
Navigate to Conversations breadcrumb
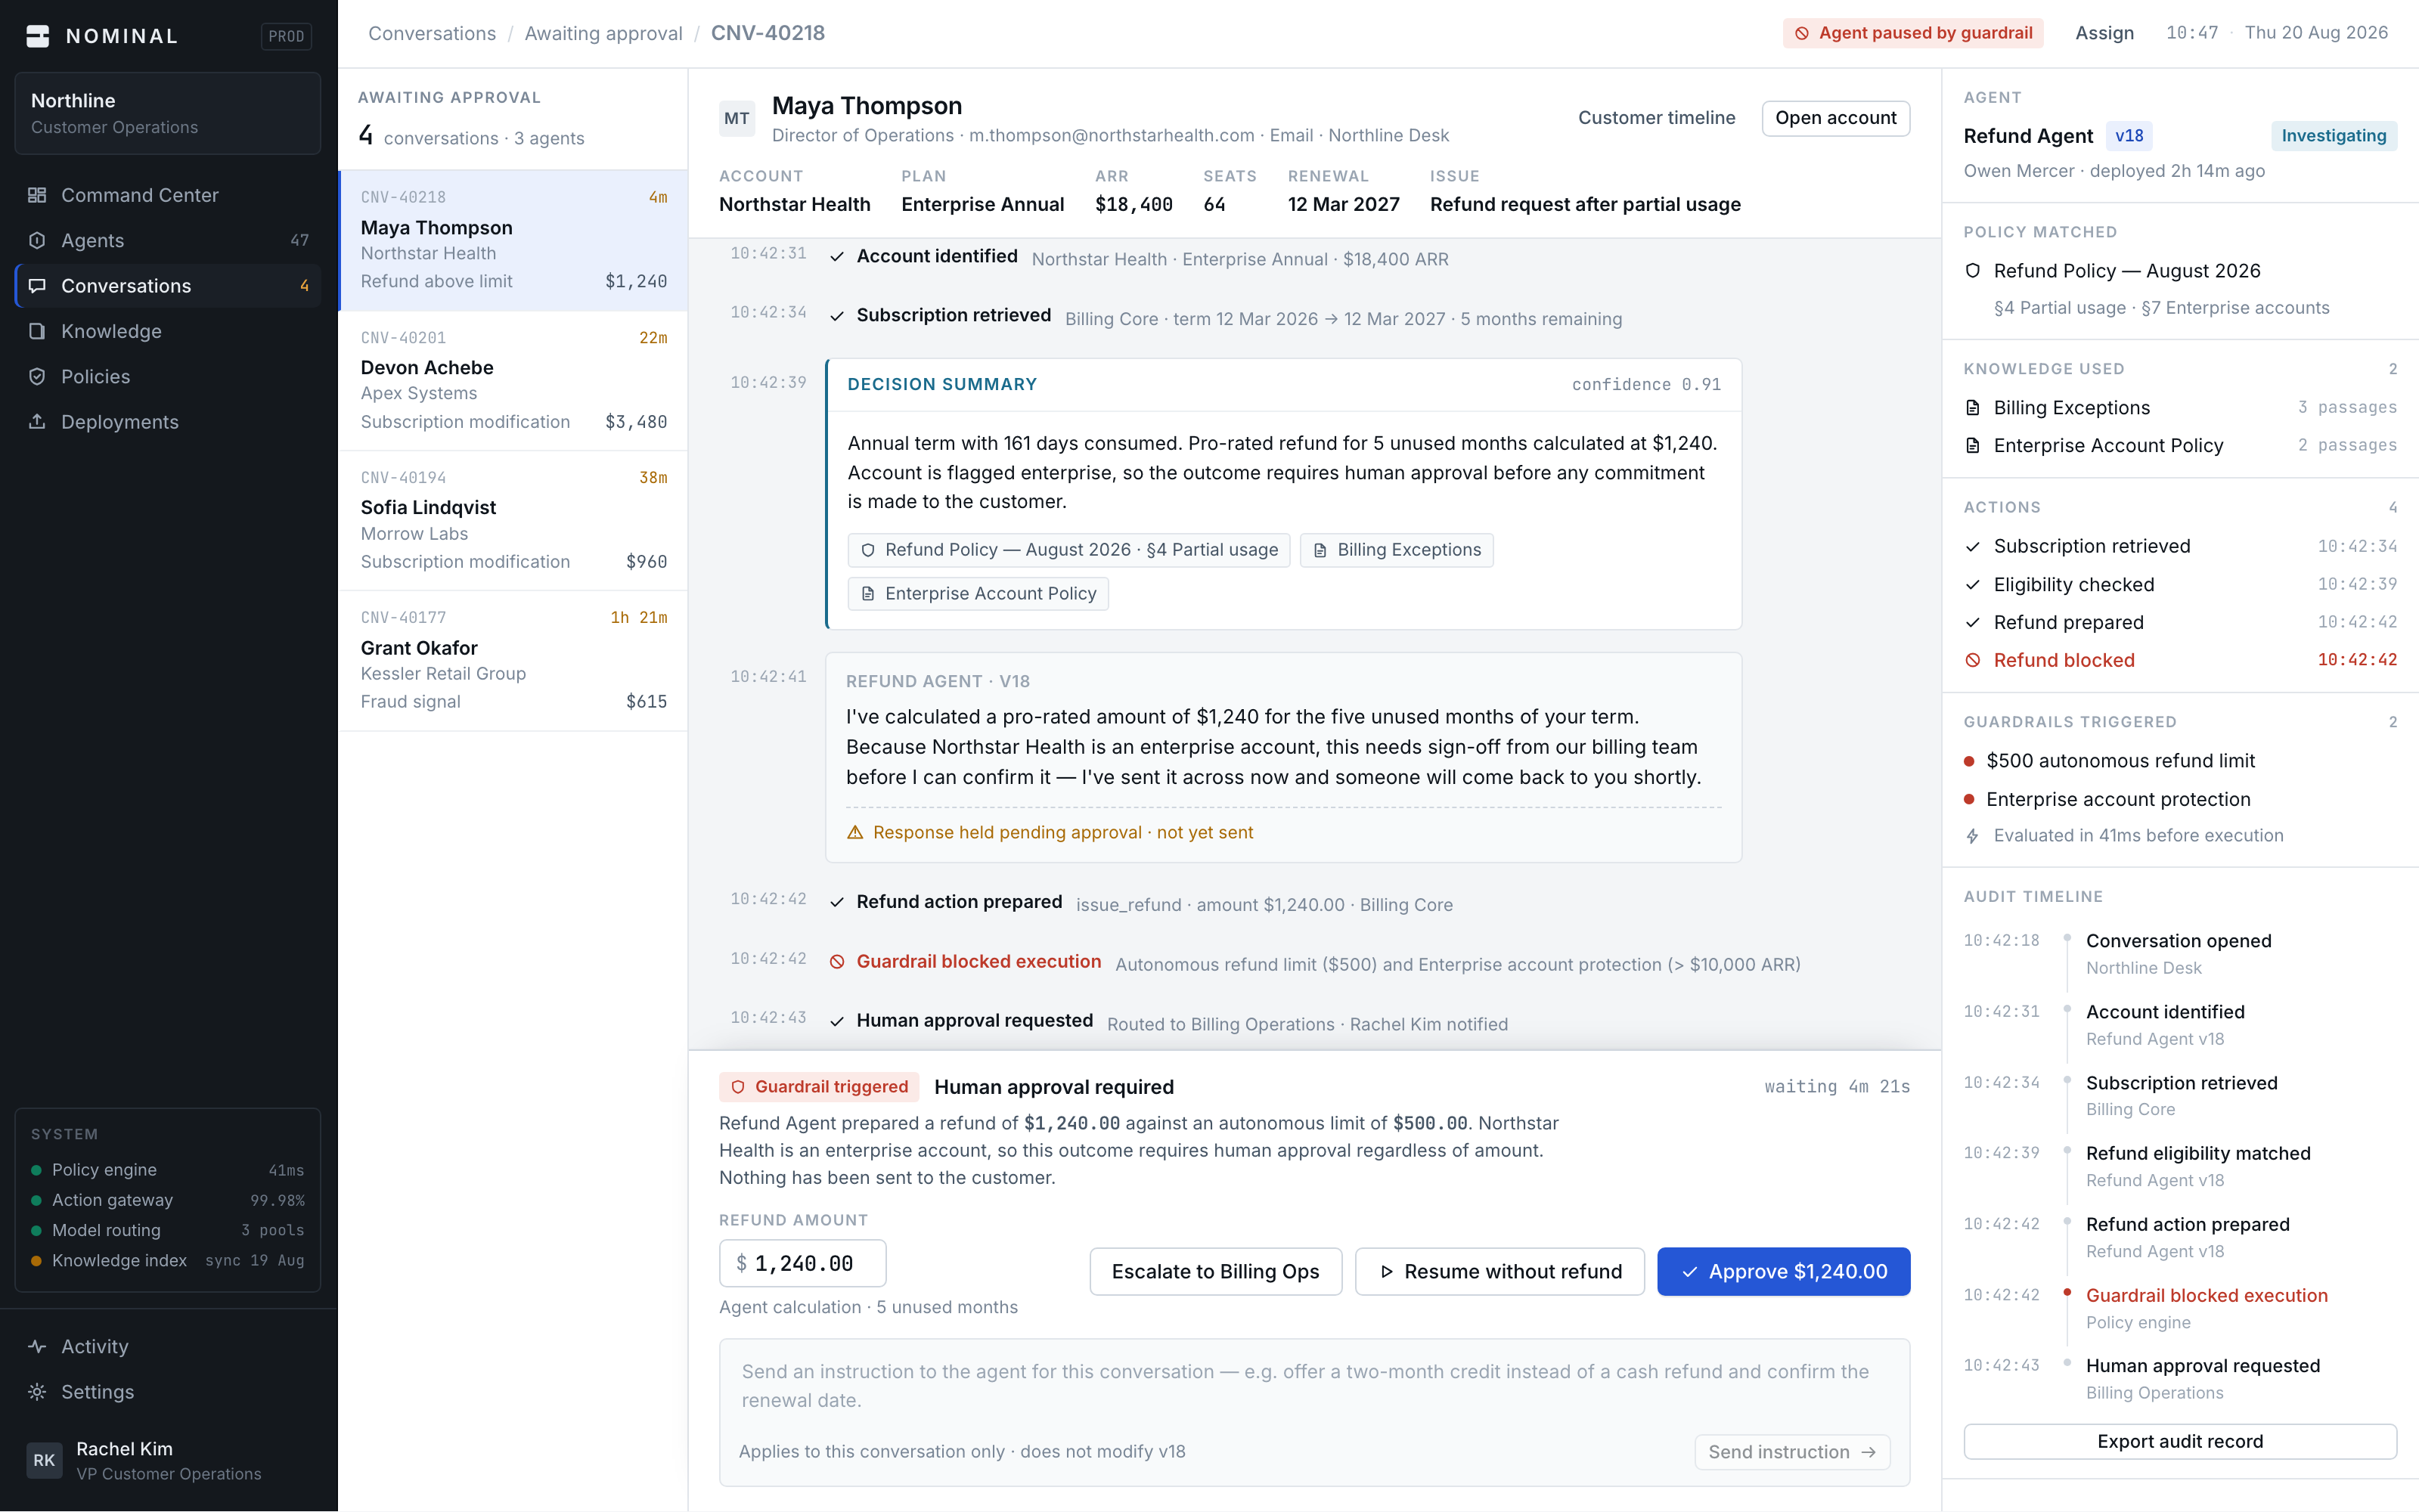pyautogui.click(x=432, y=33)
